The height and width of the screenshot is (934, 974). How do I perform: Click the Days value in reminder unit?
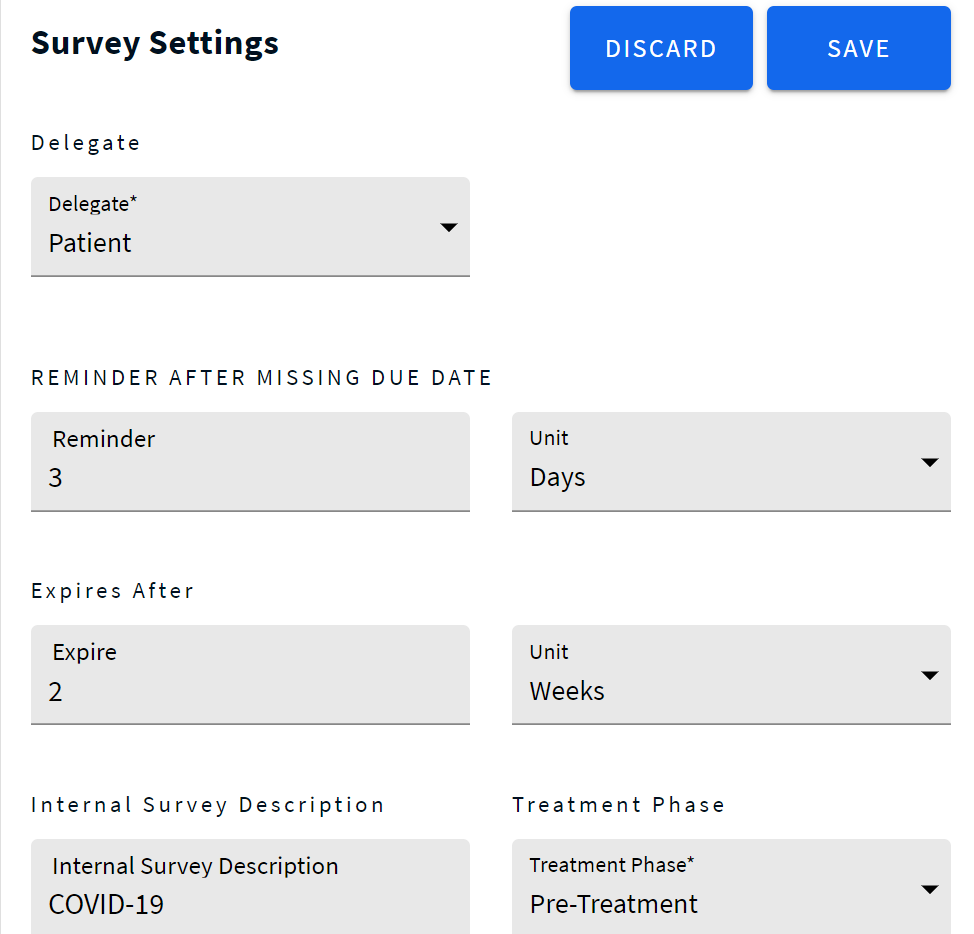[558, 478]
